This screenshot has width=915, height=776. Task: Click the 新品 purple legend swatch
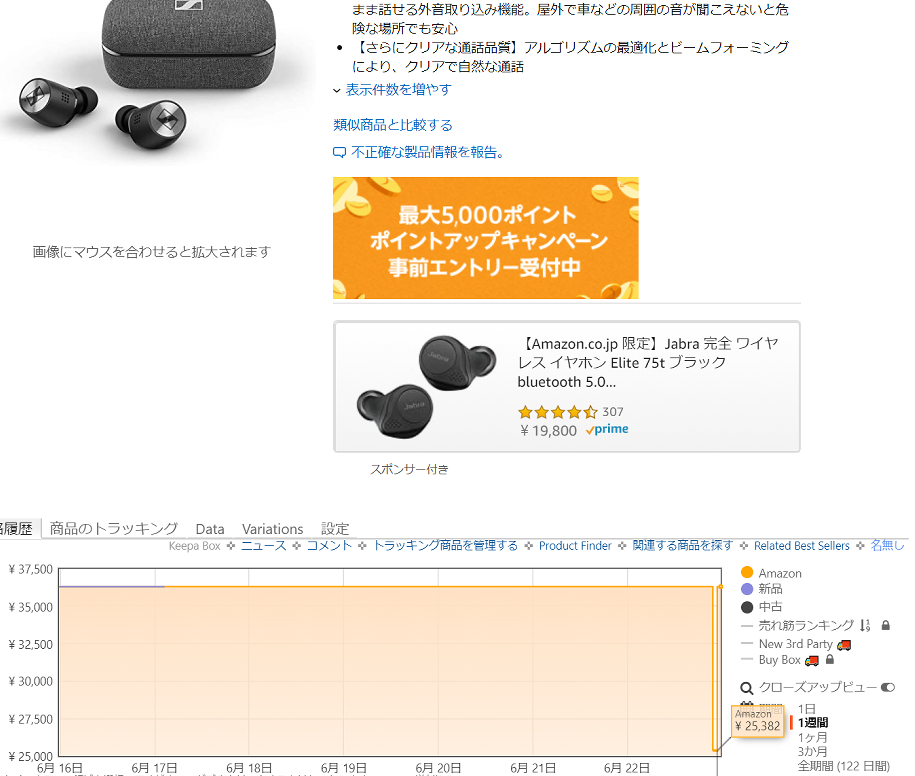[746, 589]
